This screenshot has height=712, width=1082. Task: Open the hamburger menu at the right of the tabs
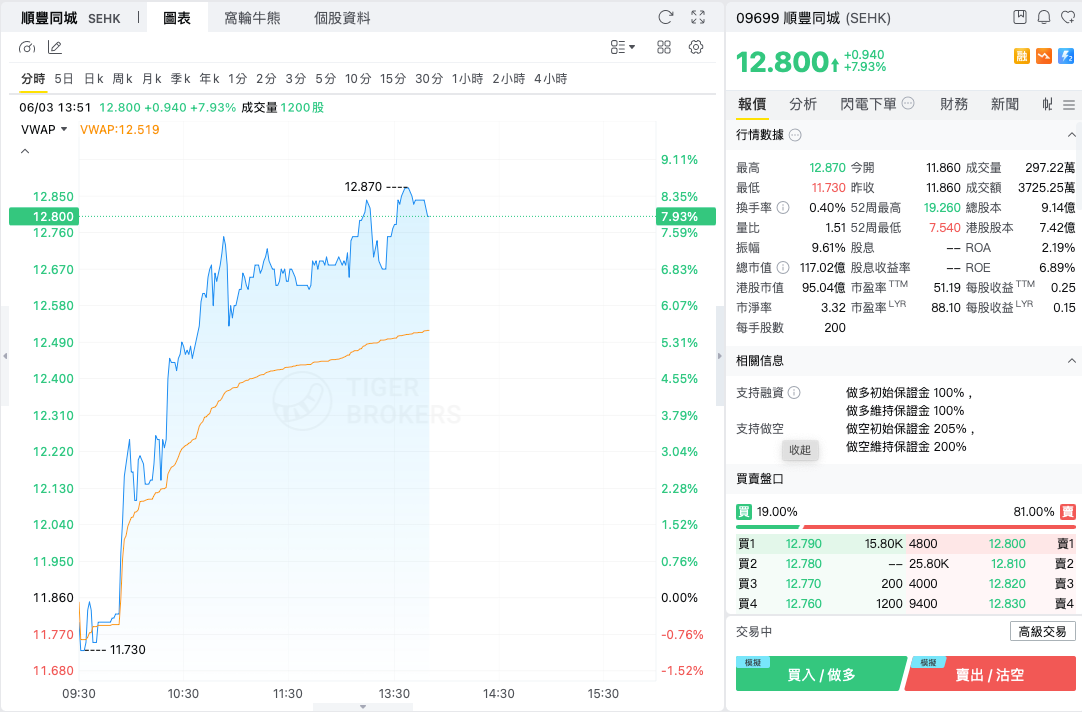click(x=1069, y=105)
